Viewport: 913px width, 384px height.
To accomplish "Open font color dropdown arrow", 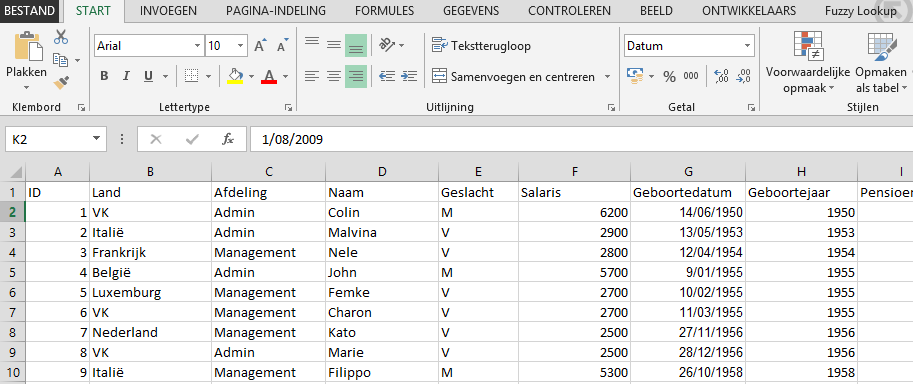I will pos(285,76).
